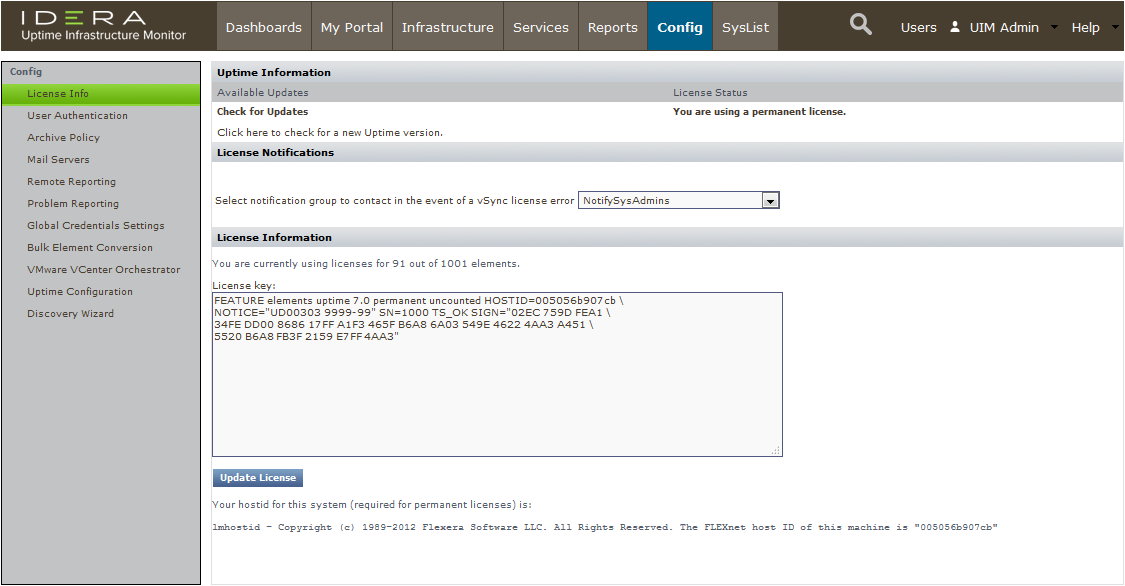Click the 'You are using a permanent license.' text
Image resolution: width=1125 pixels, height=586 pixels.
(x=759, y=112)
